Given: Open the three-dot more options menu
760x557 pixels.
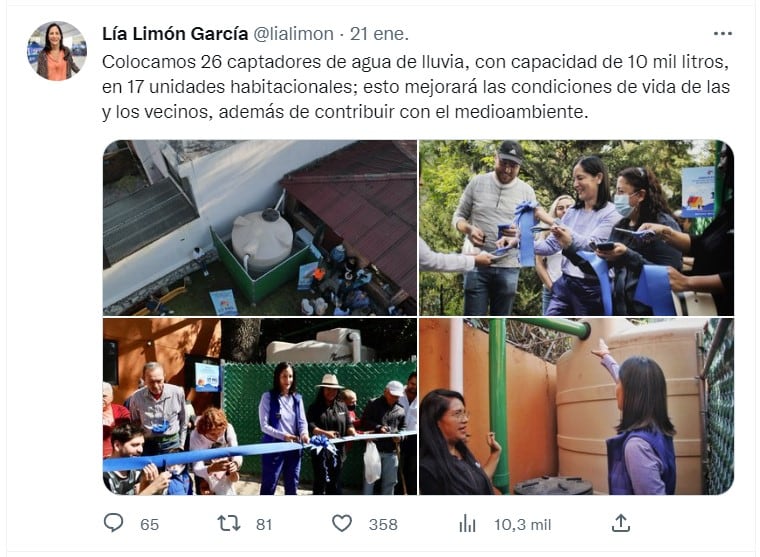Looking at the screenshot, I should click(723, 33).
